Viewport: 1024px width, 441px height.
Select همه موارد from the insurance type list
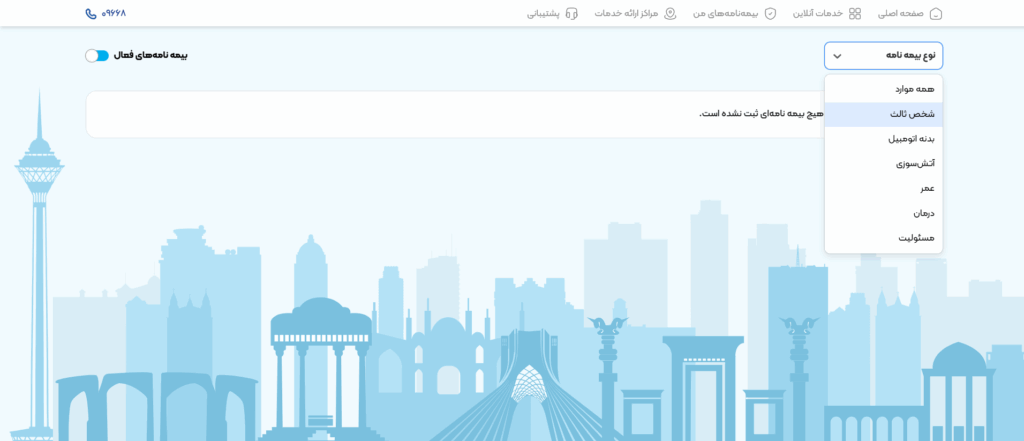913,89
